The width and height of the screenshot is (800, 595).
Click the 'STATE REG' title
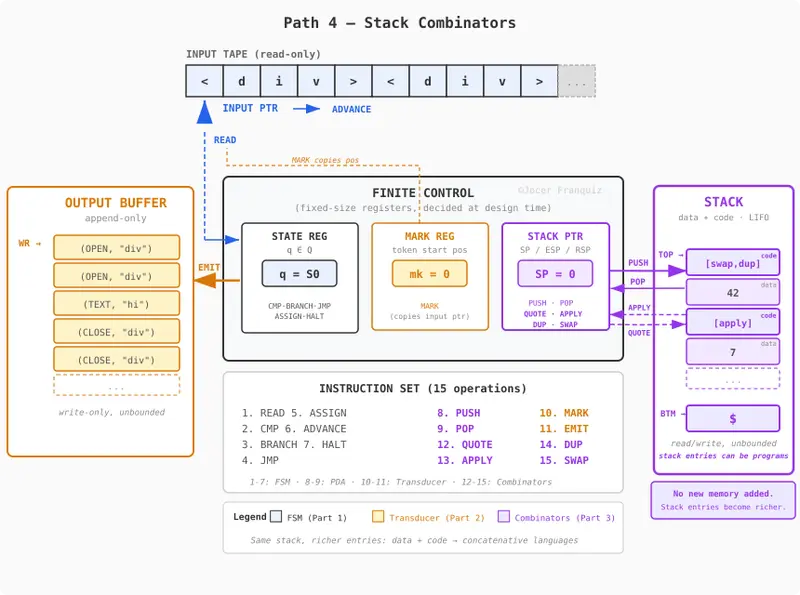299,236
